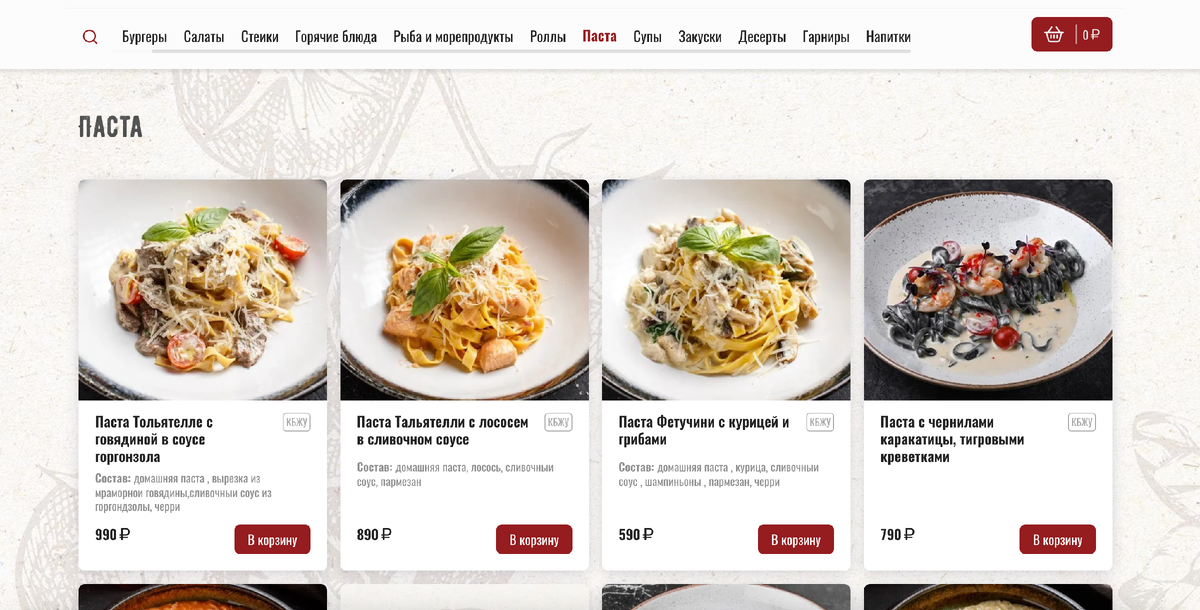Open the Напитки category
The width and height of the screenshot is (1200, 610).
(888, 37)
